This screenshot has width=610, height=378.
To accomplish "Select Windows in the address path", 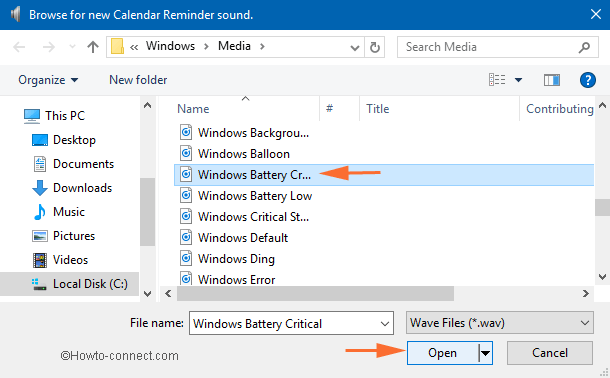I will click(170, 46).
